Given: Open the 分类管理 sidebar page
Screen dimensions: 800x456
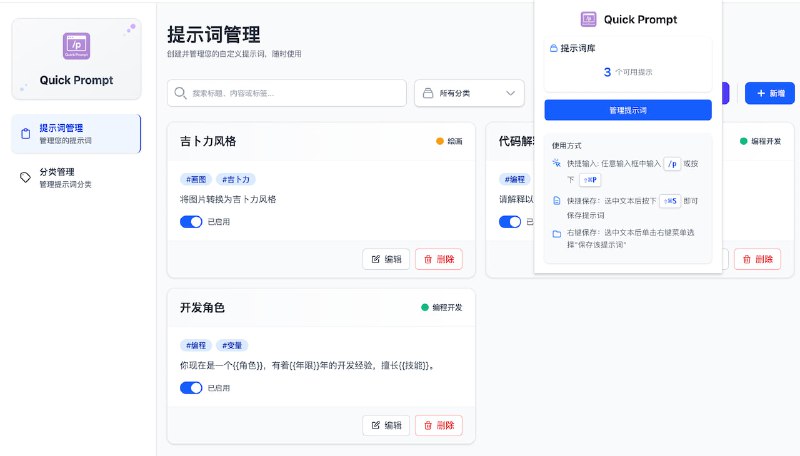Looking at the screenshot, I should tap(76, 177).
